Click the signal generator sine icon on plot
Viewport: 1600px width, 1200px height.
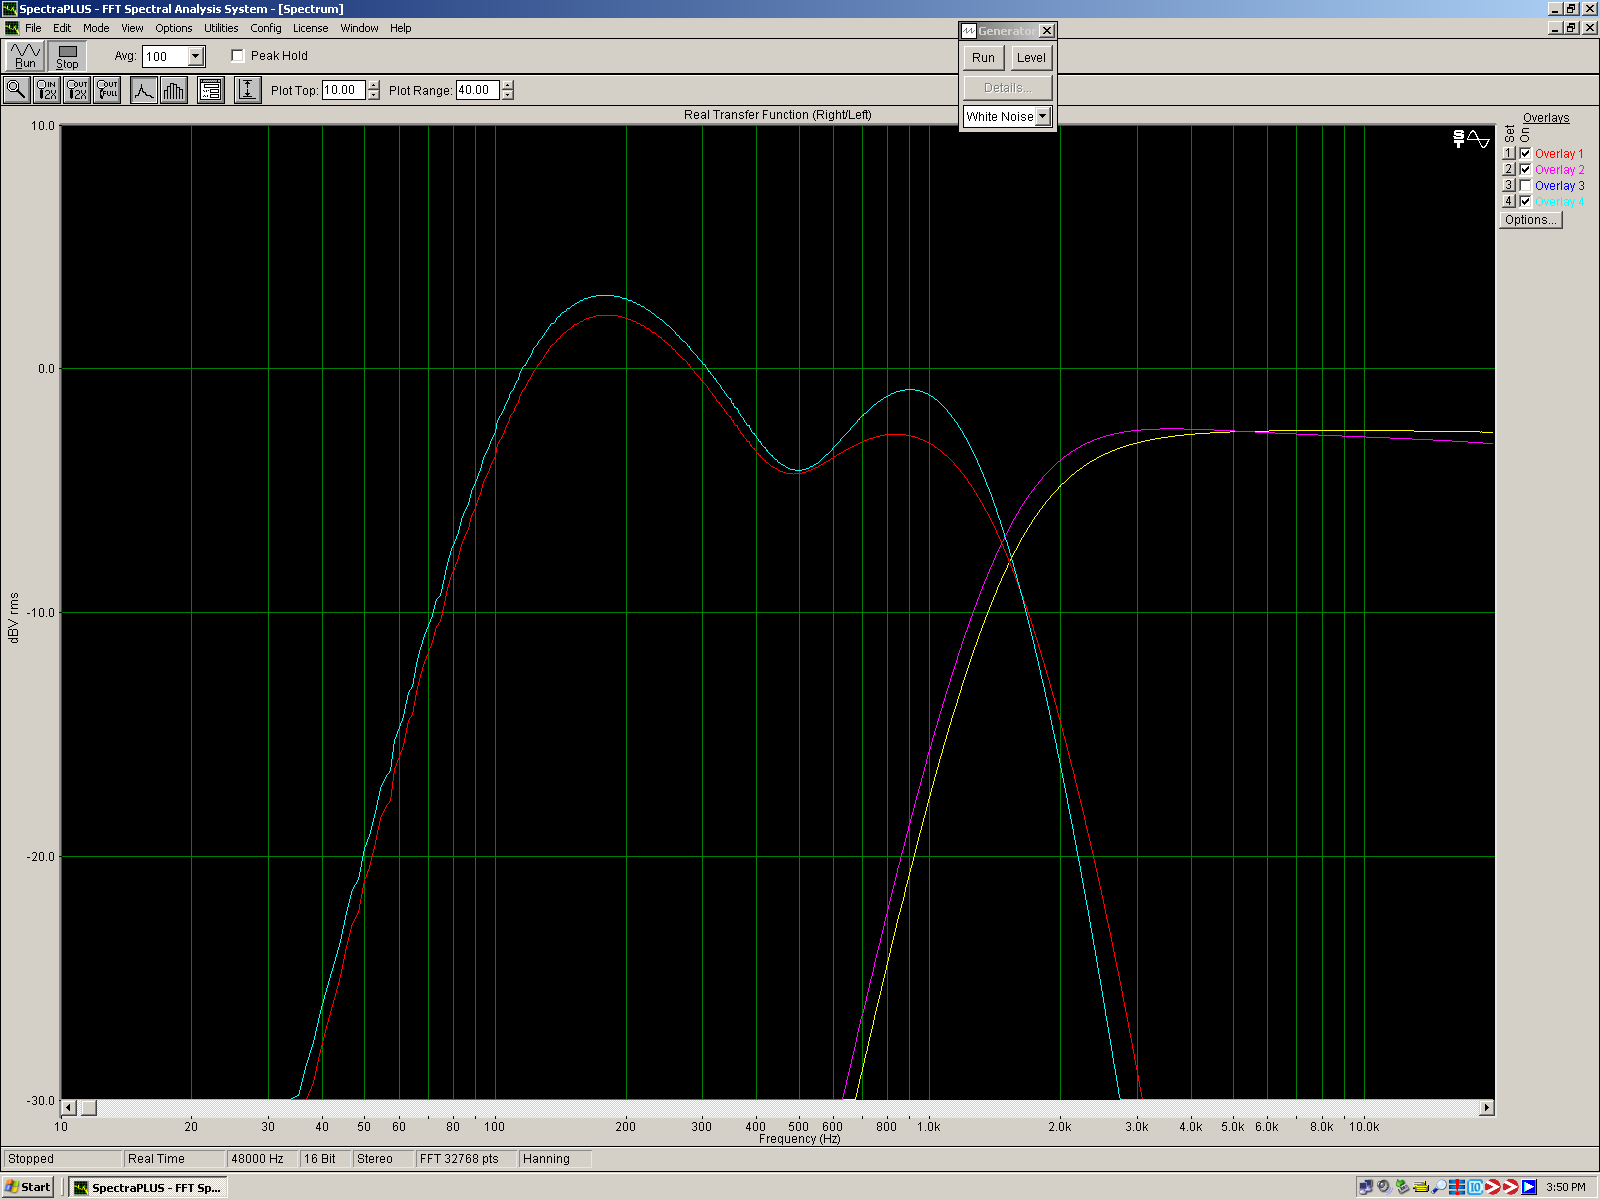pyautogui.click(x=1479, y=139)
